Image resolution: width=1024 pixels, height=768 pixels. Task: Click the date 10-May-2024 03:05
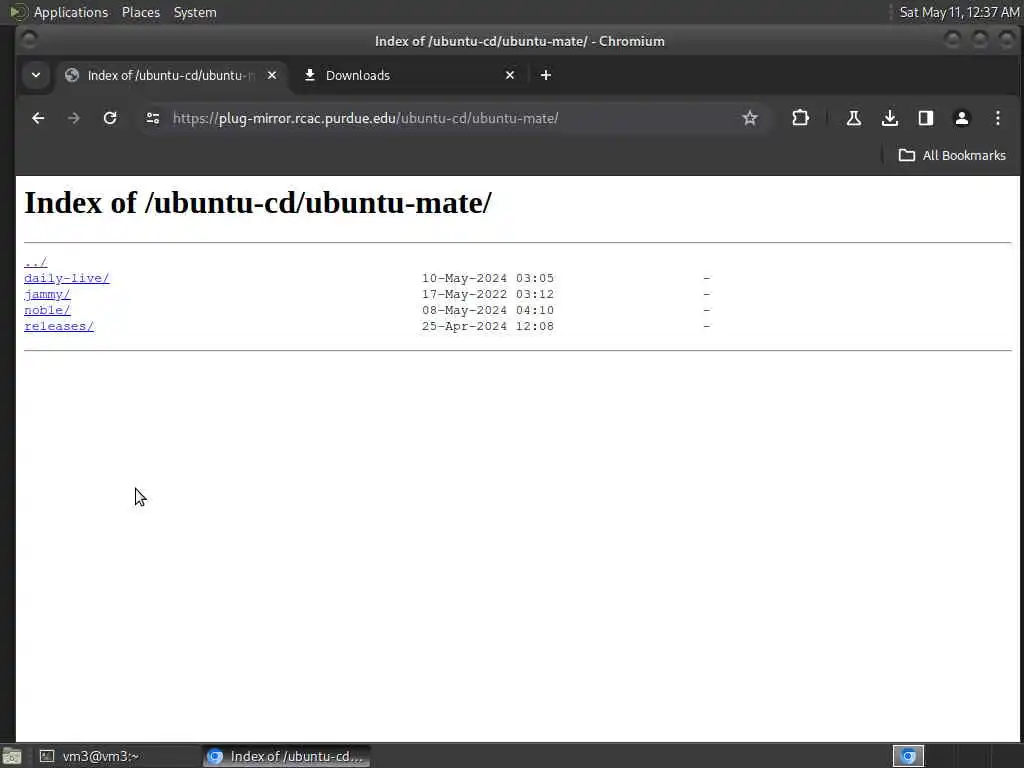488,278
